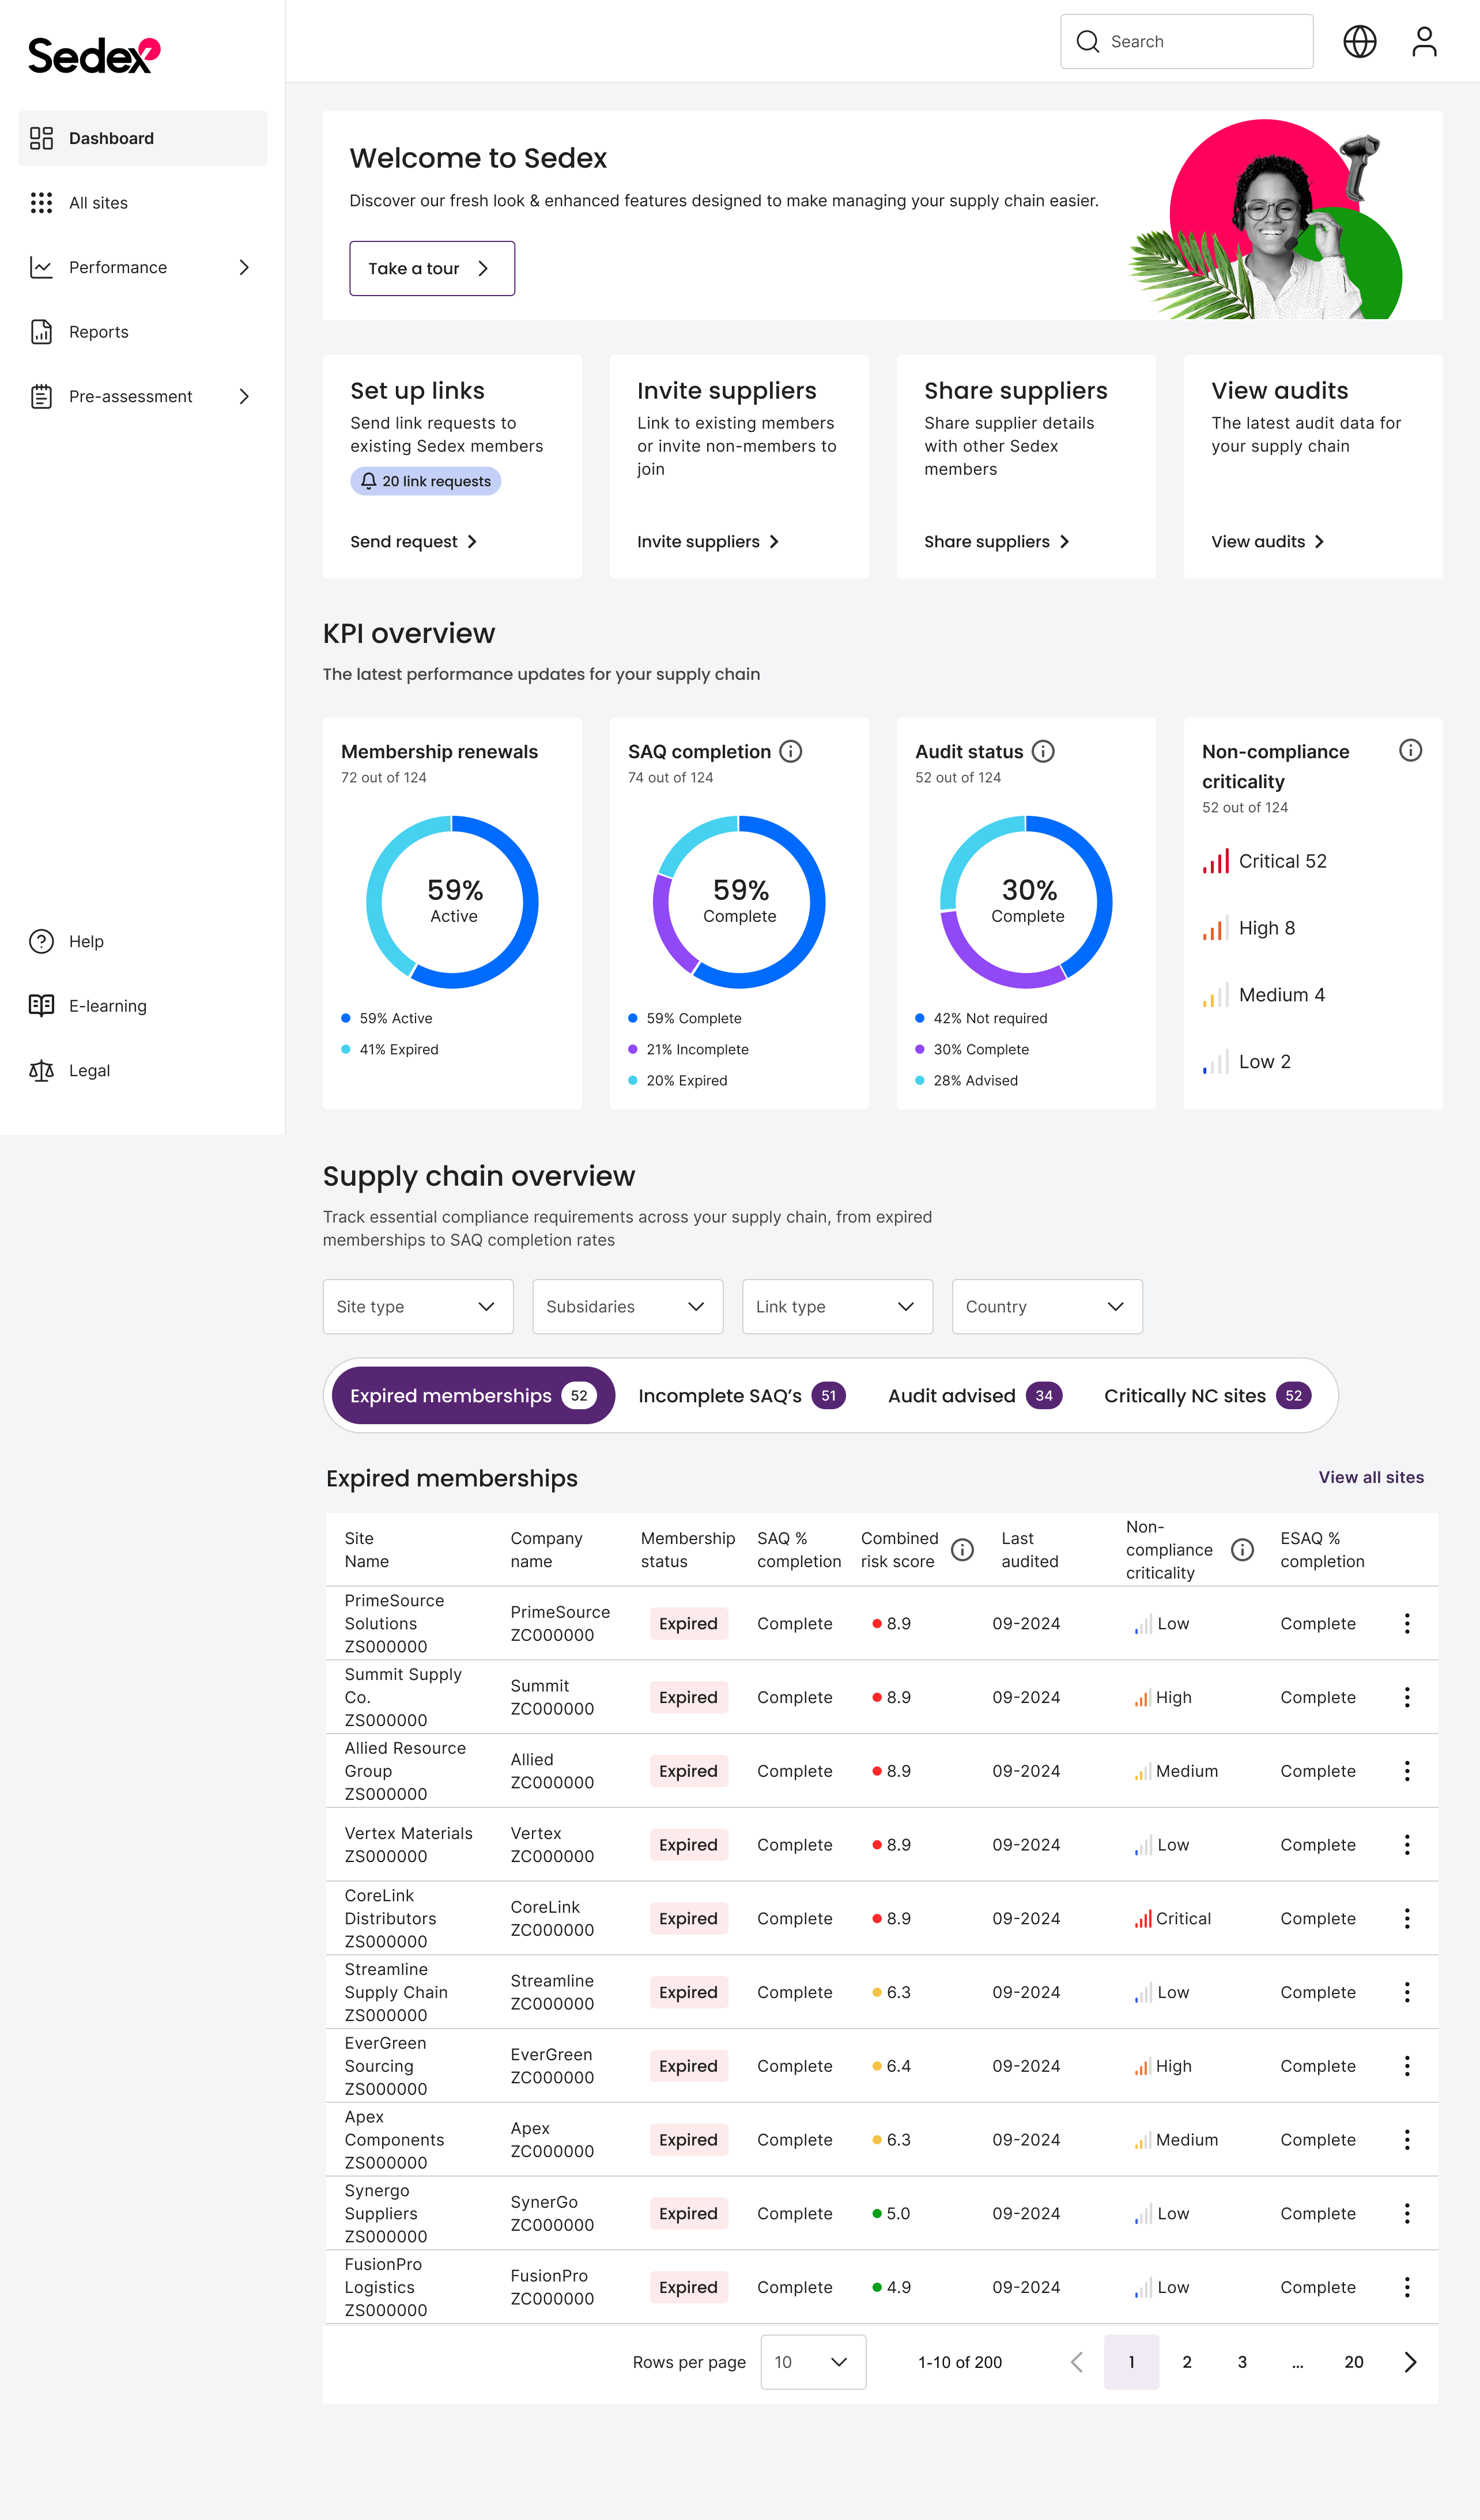Viewport: 1480px width, 2520px height.
Task: Open the user profile icon
Action: coord(1424,42)
